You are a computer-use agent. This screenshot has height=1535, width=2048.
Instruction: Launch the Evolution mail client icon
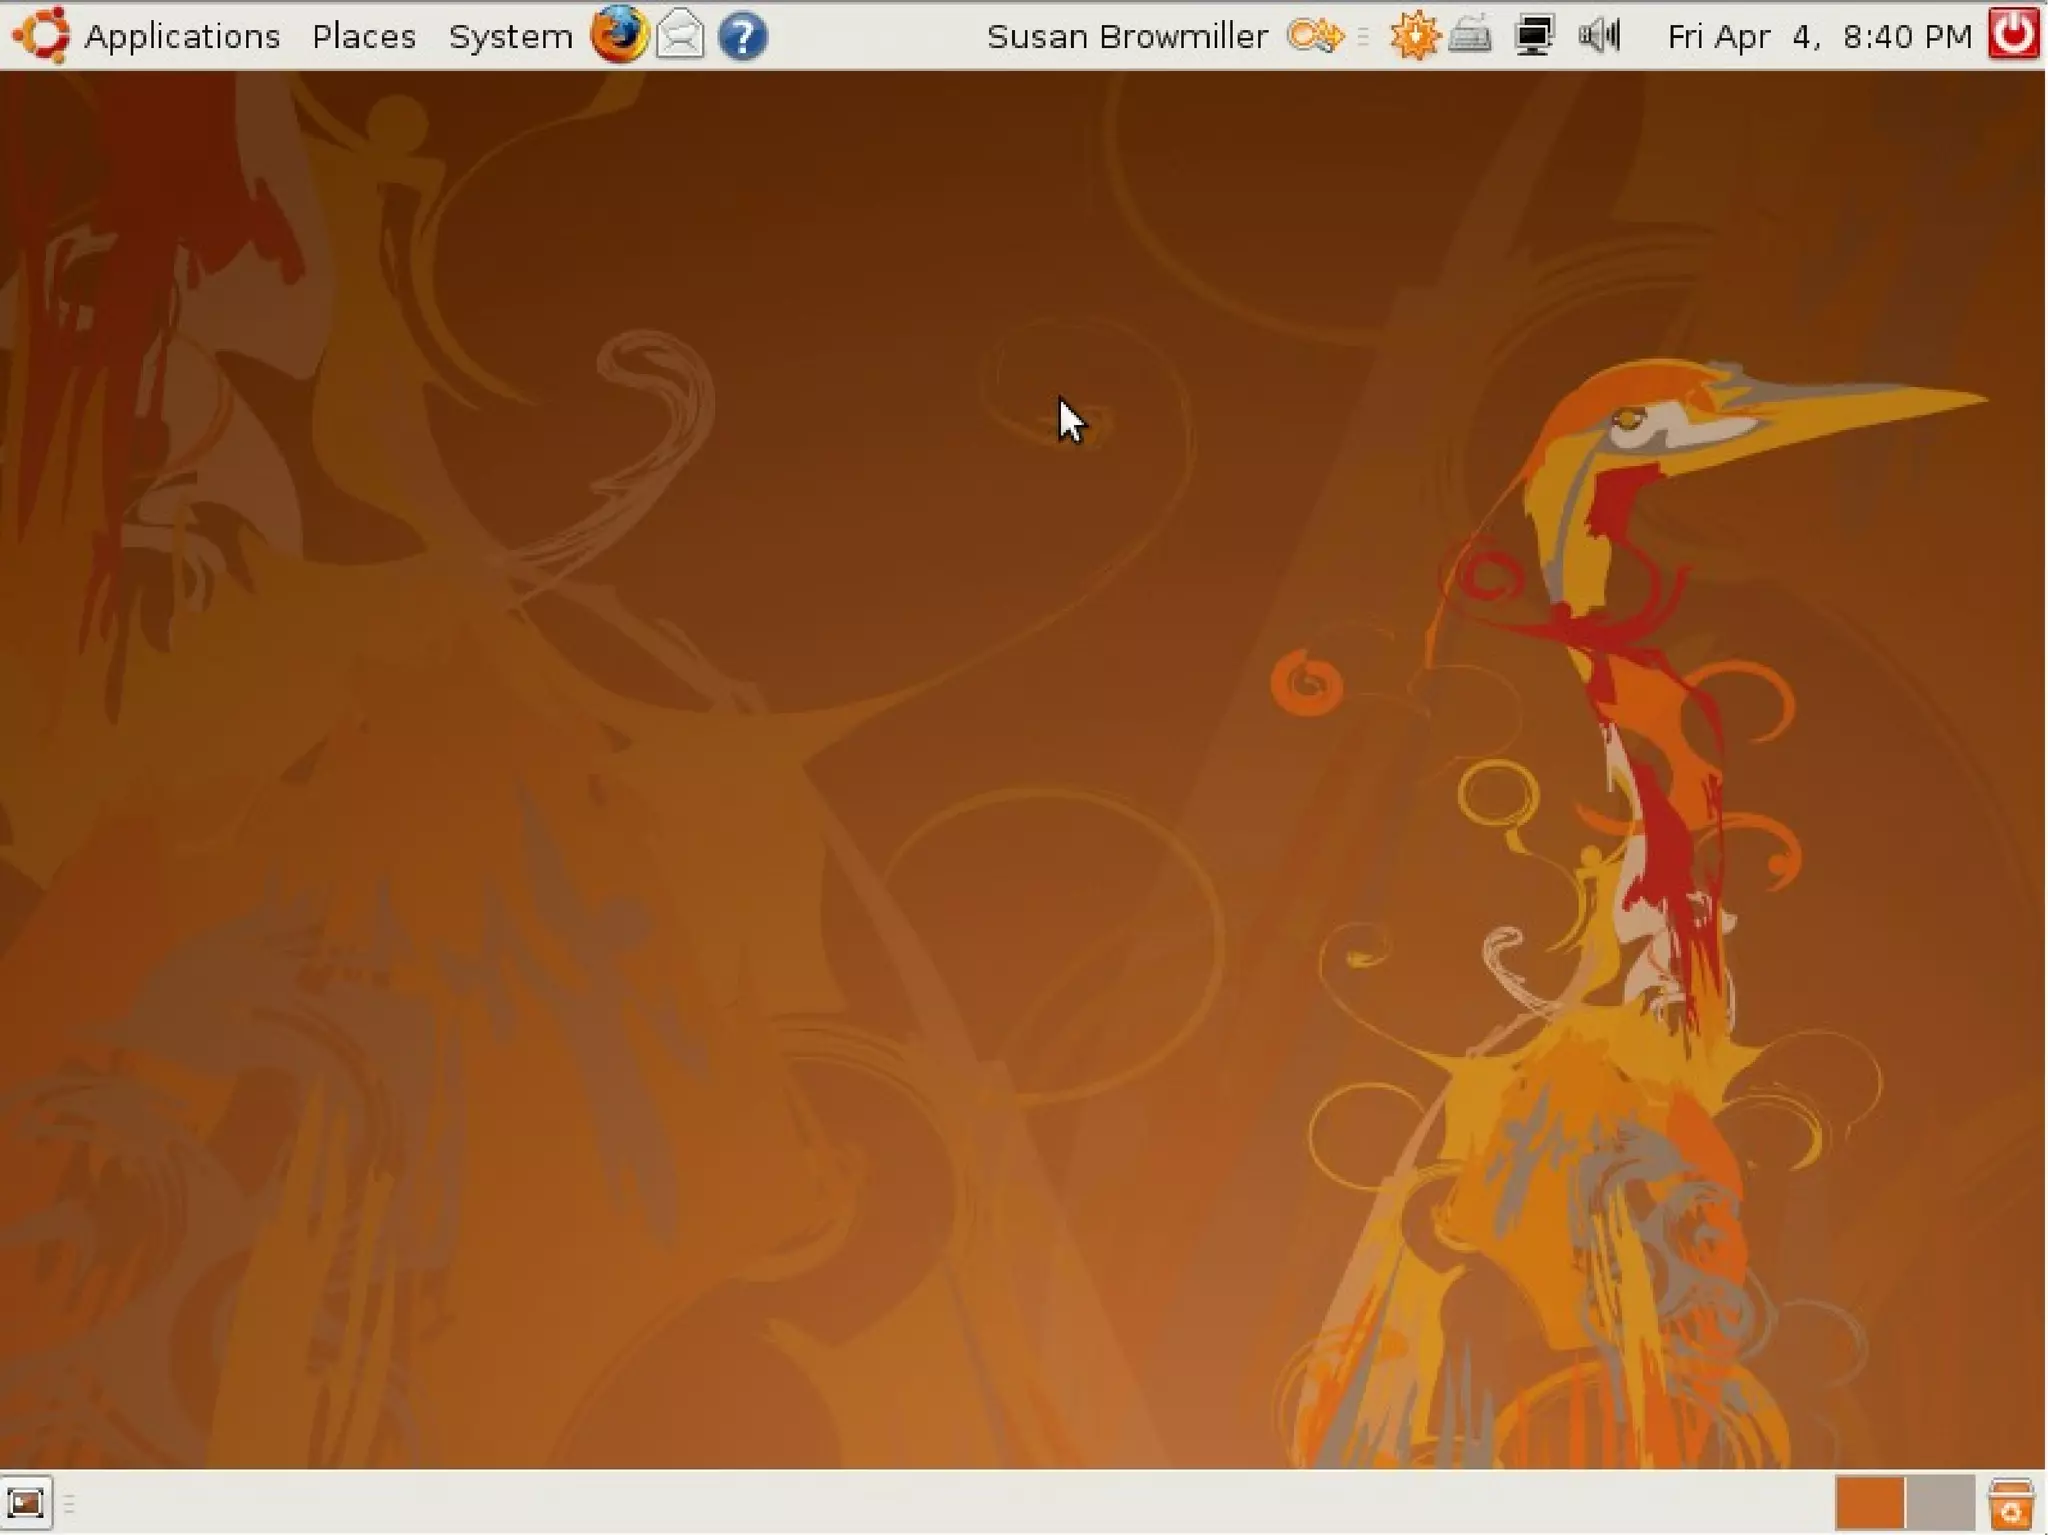click(x=680, y=35)
